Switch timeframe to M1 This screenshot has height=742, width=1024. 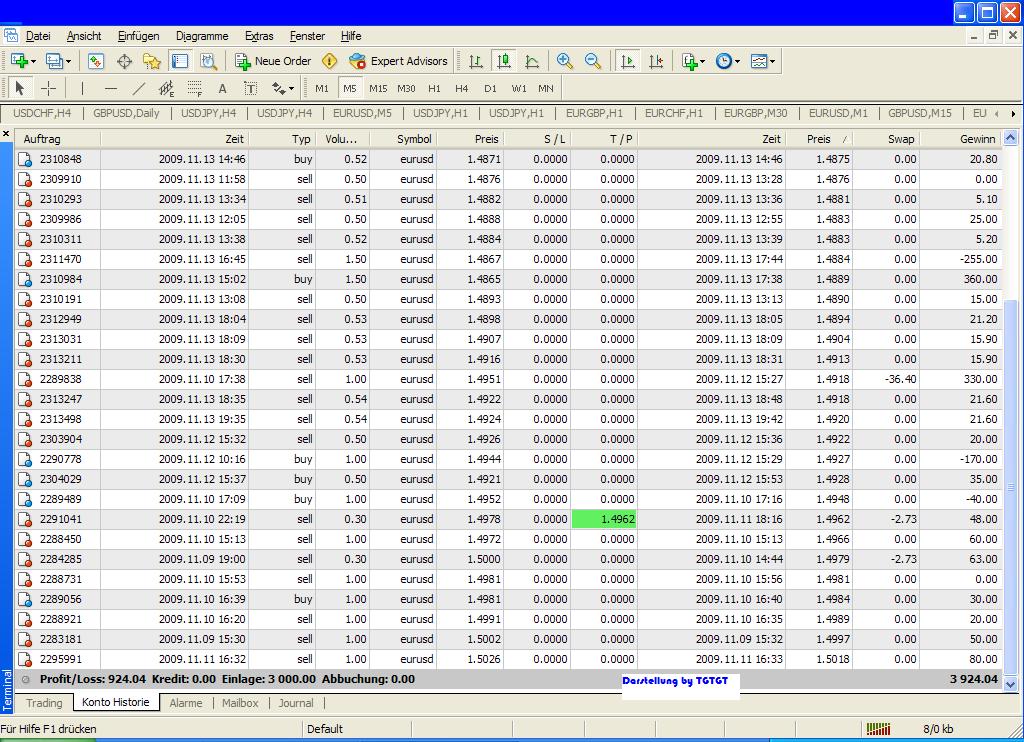click(320, 88)
